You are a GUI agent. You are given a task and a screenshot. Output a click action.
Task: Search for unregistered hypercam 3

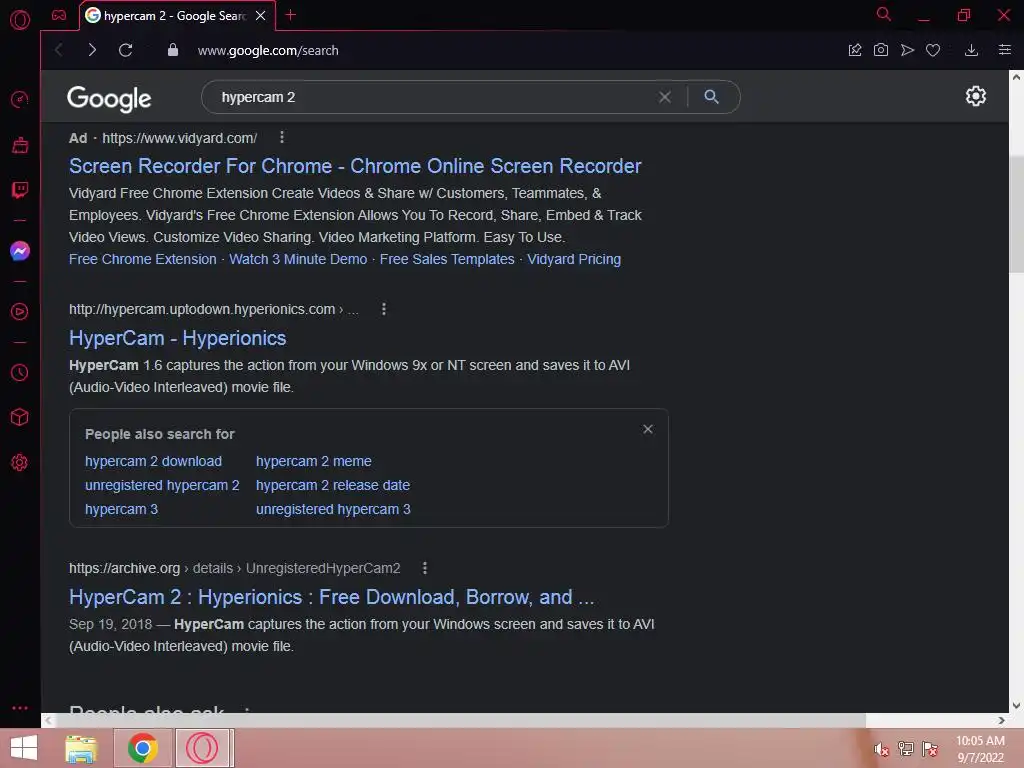click(x=333, y=509)
